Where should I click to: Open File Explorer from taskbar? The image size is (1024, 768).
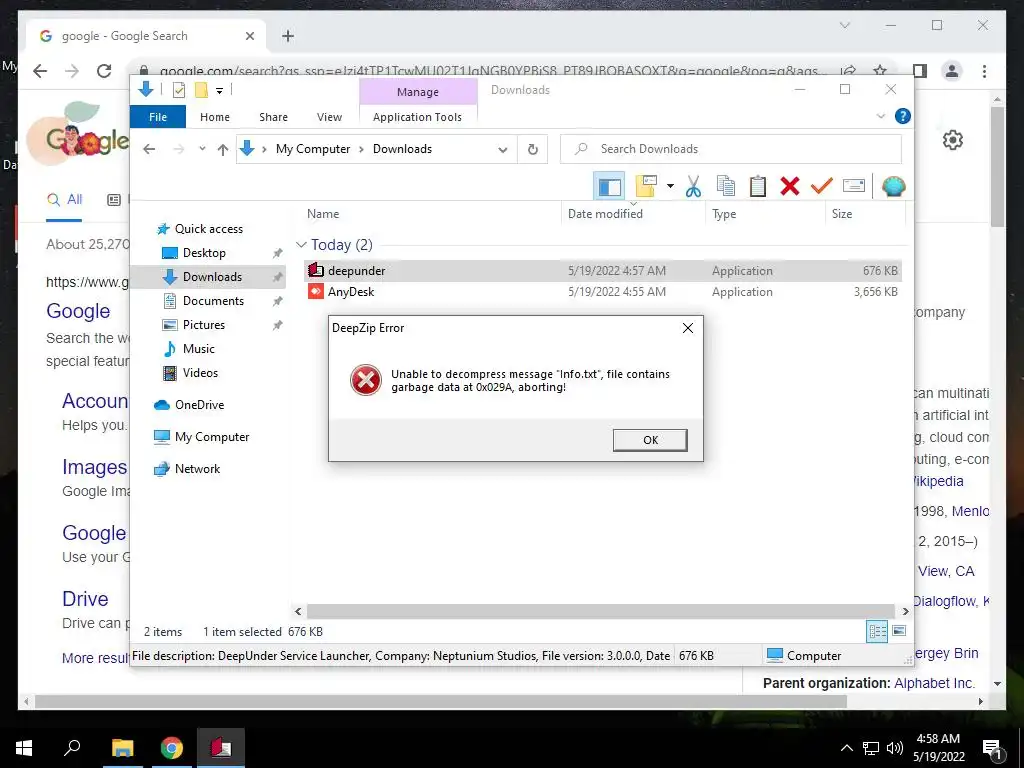(x=122, y=748)
